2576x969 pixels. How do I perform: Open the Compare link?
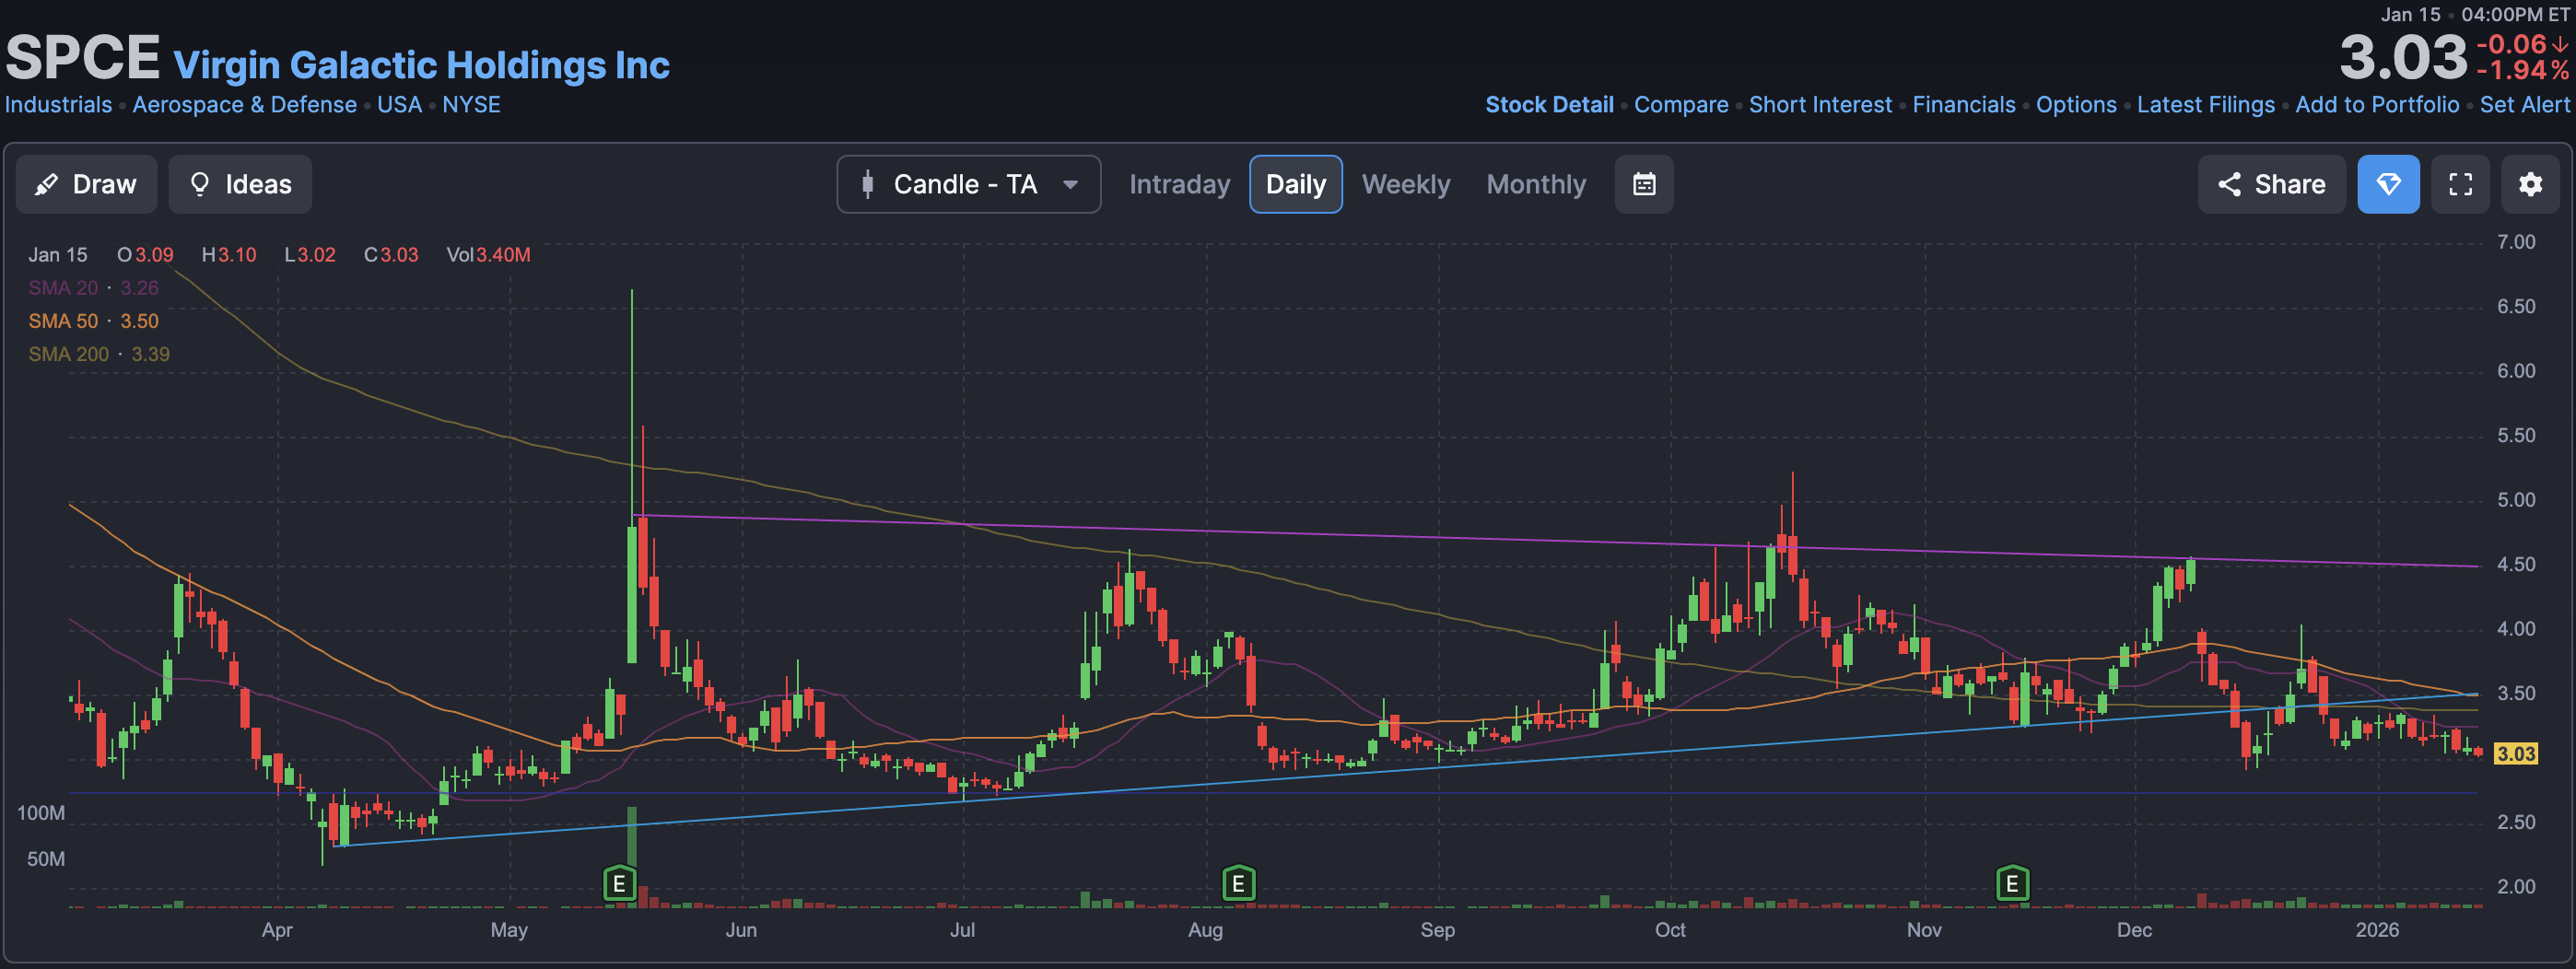(1681, 105)
